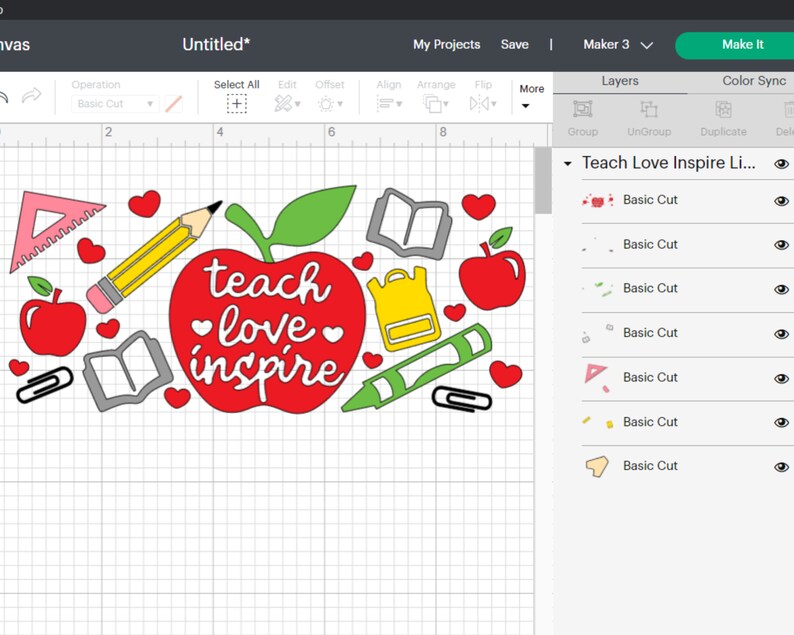Select the gray book outline layer thumbnail

coord(598,333)
